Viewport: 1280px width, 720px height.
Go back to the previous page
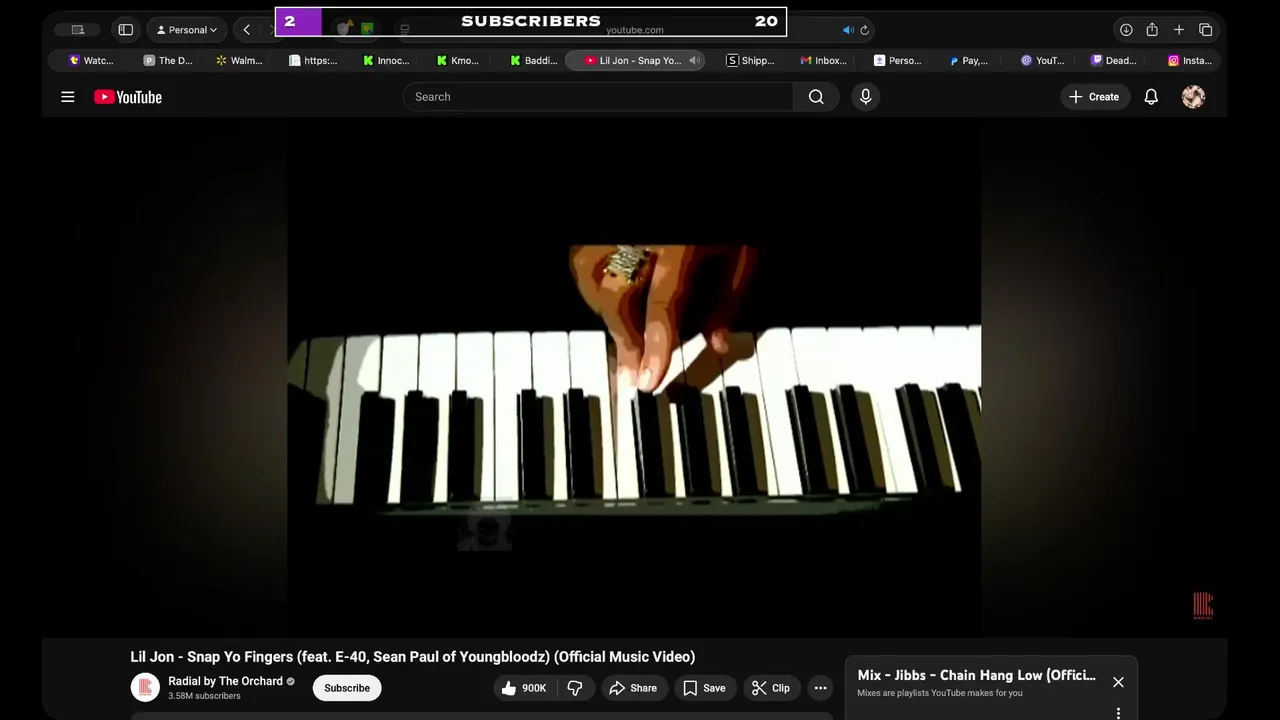click(247, 30)
